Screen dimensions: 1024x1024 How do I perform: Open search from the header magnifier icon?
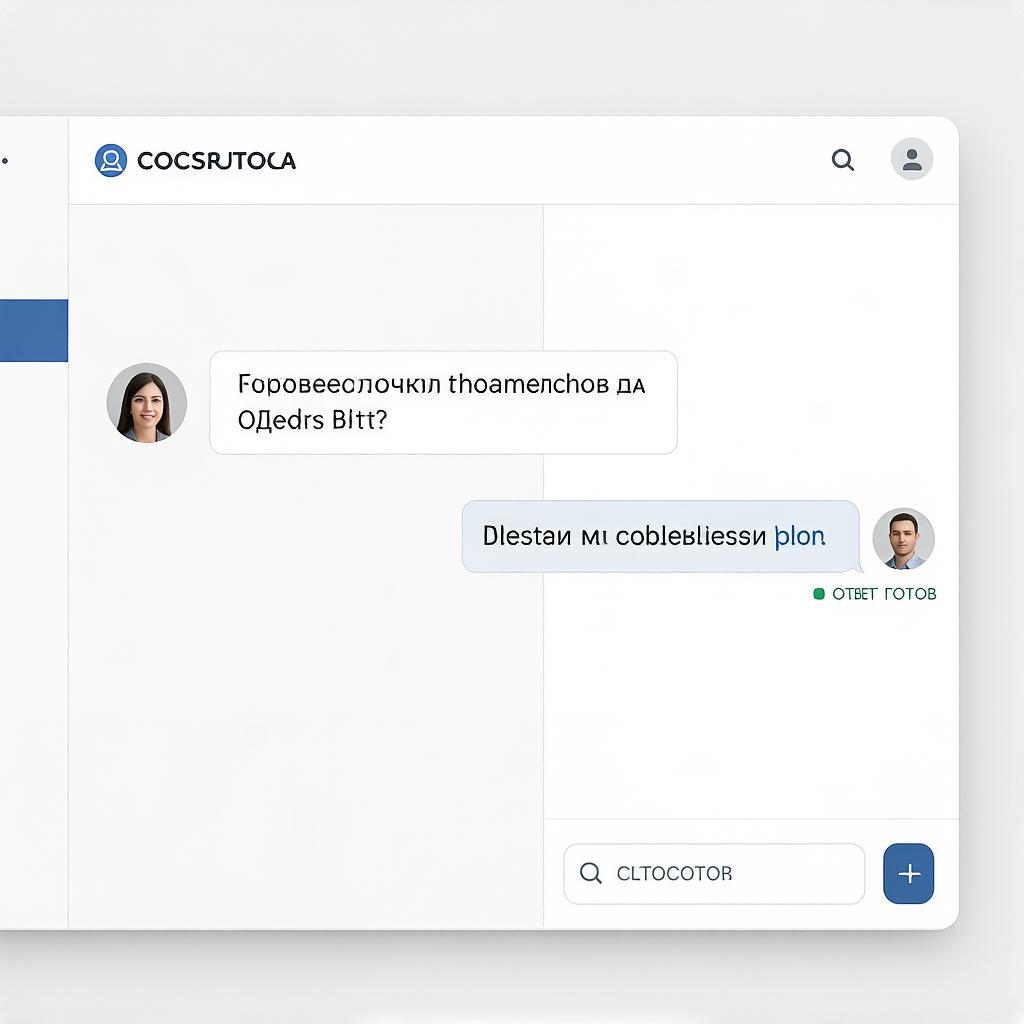pyautogui.click(x=842, y=160)
